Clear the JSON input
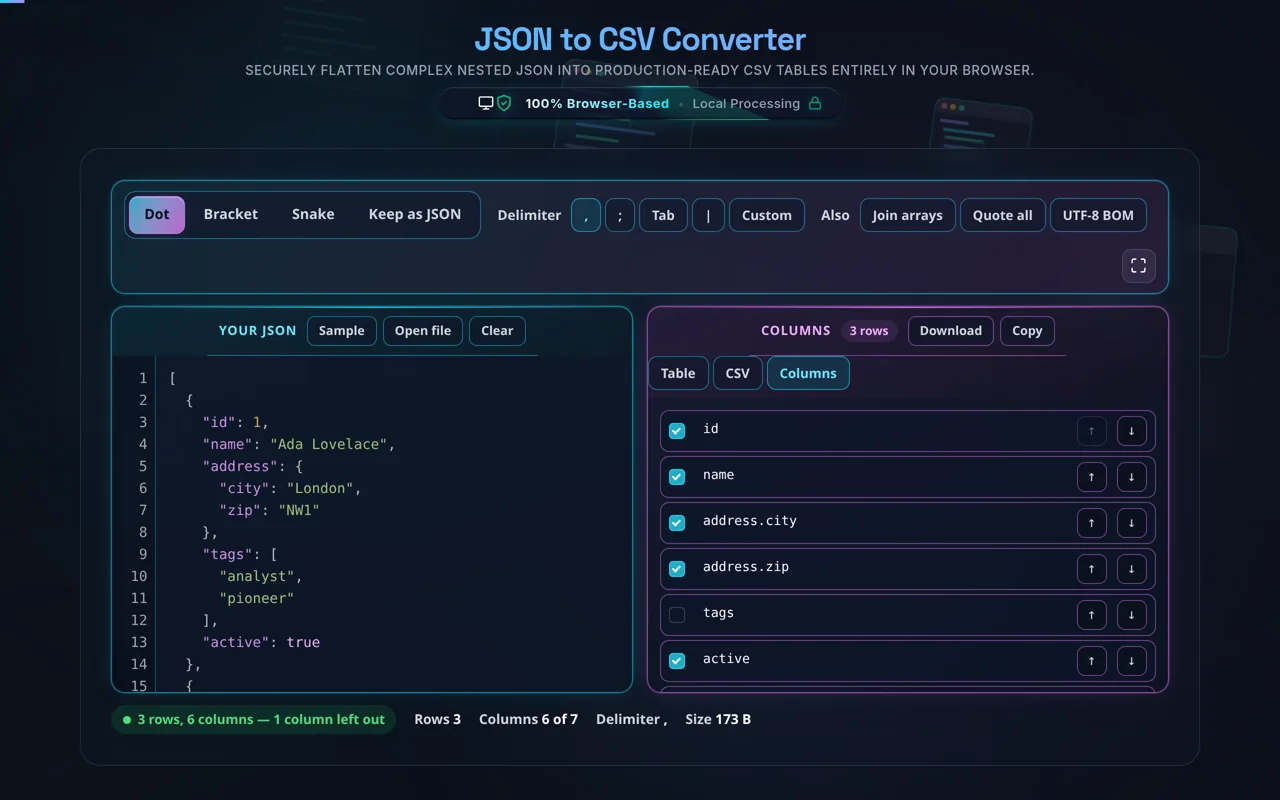 (x=497, y=331)
